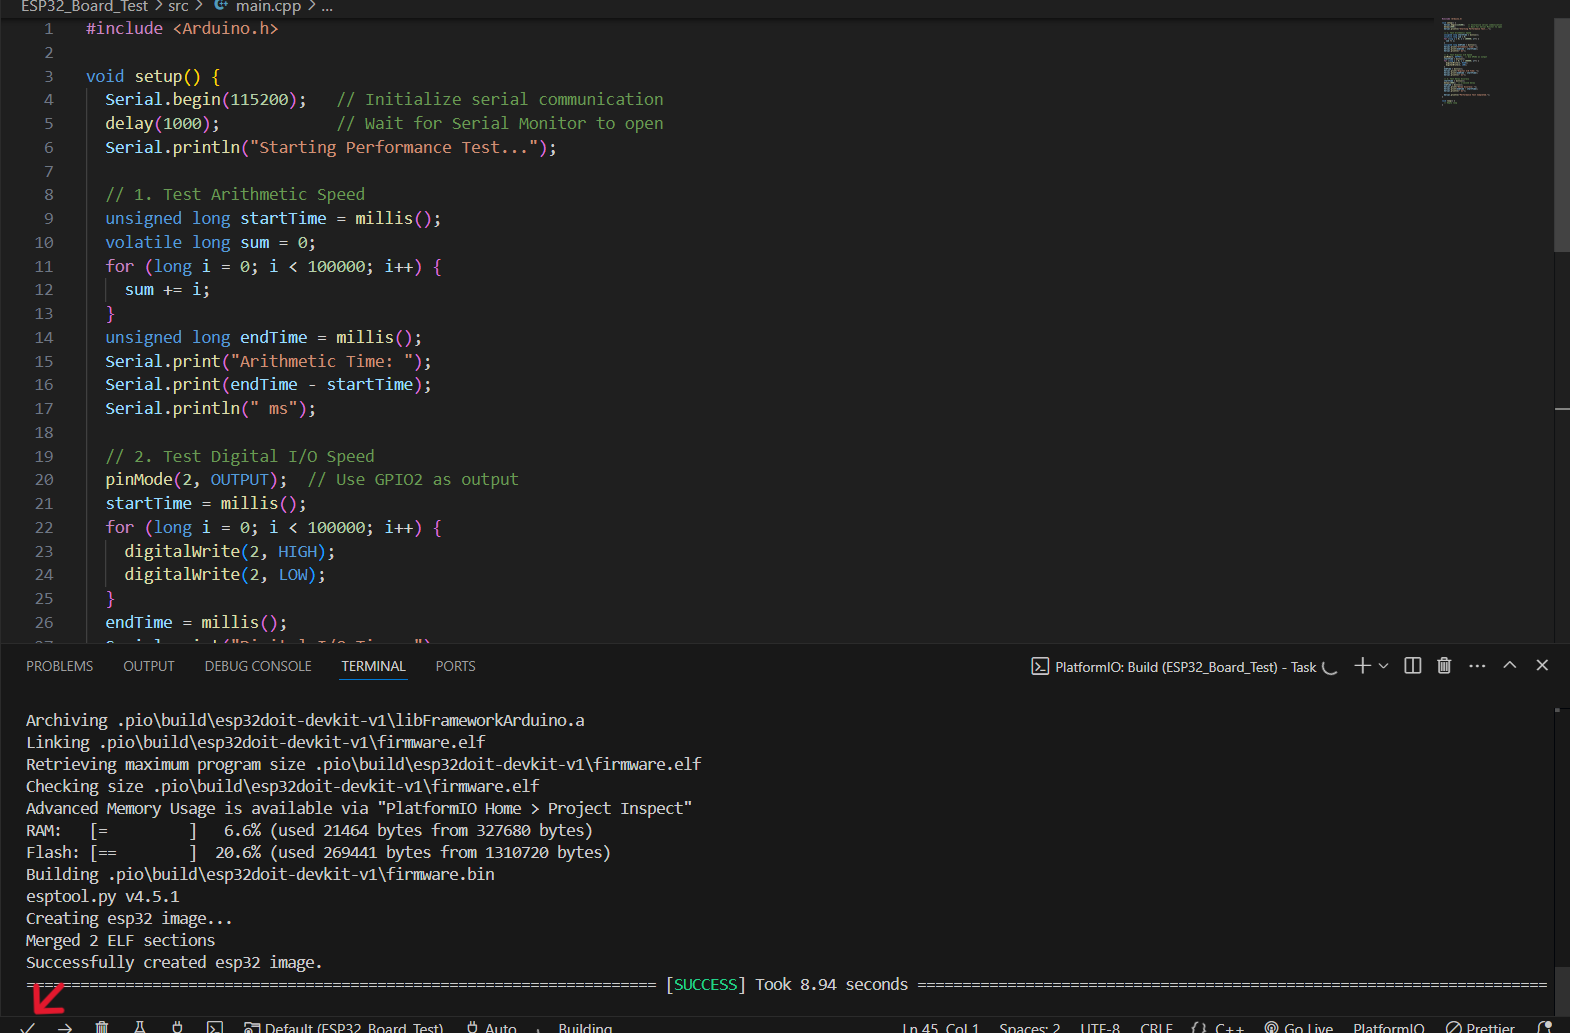Click 'Successfully created esp32 image.' line
The width and height of the screenshot is (1570, 1033).
[174, 963]
